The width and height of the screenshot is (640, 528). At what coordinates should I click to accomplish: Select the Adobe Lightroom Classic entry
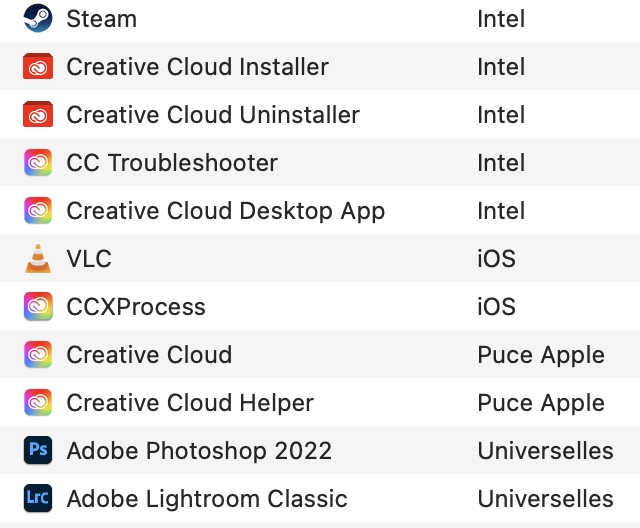coord(207,498)
